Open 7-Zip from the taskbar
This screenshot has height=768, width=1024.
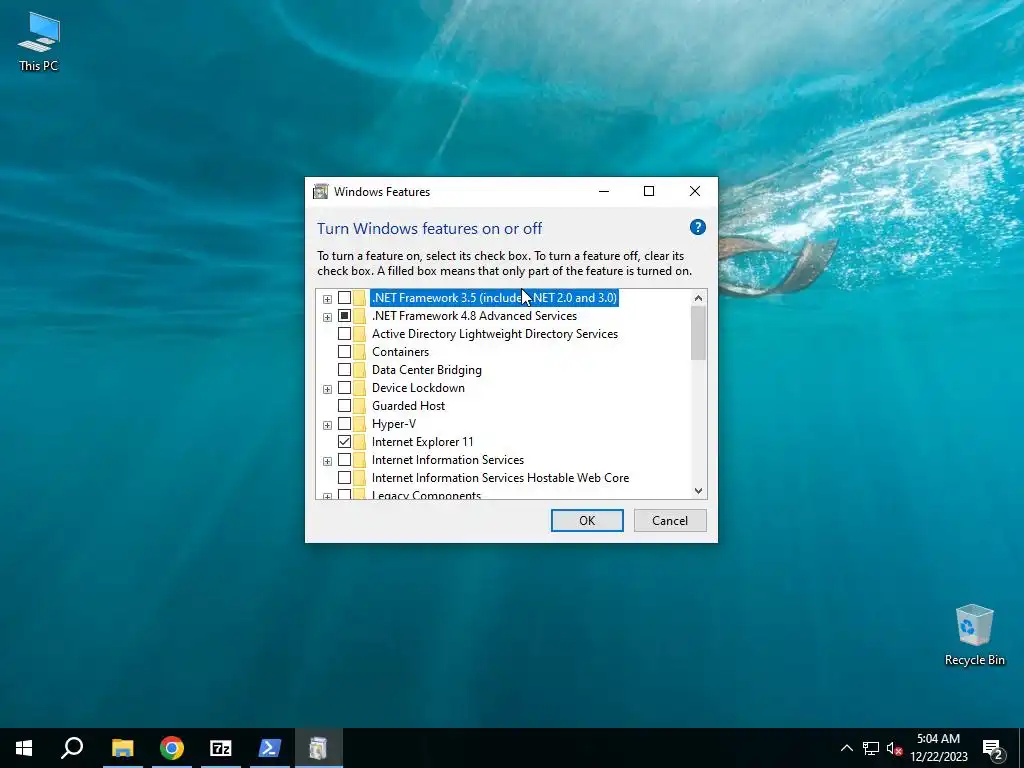tap(221, 748)
